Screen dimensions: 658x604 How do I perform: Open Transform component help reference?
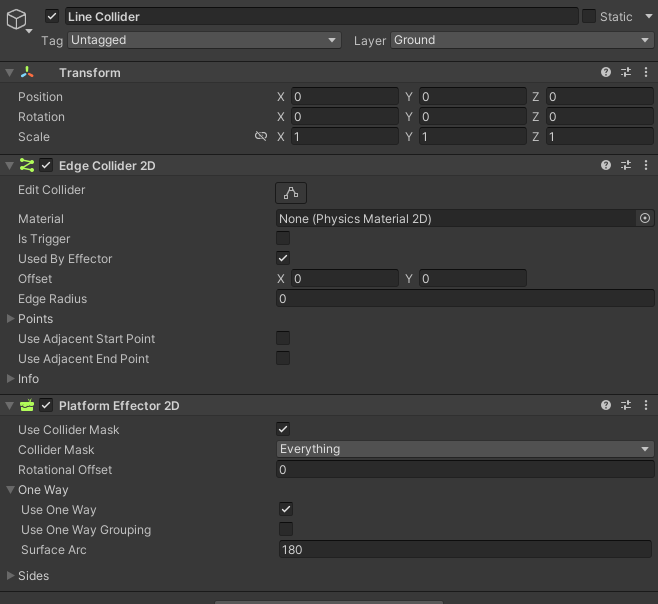click(606, 73)
